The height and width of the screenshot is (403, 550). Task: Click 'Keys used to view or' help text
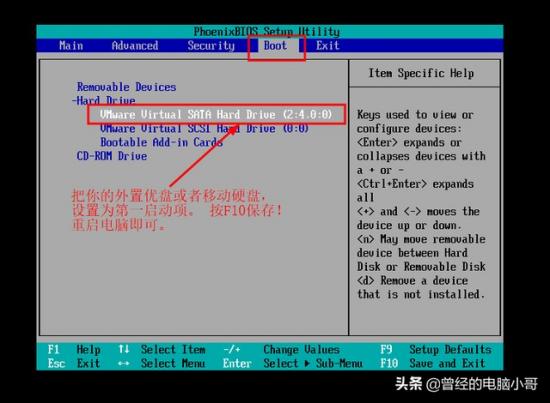[415, 115]
